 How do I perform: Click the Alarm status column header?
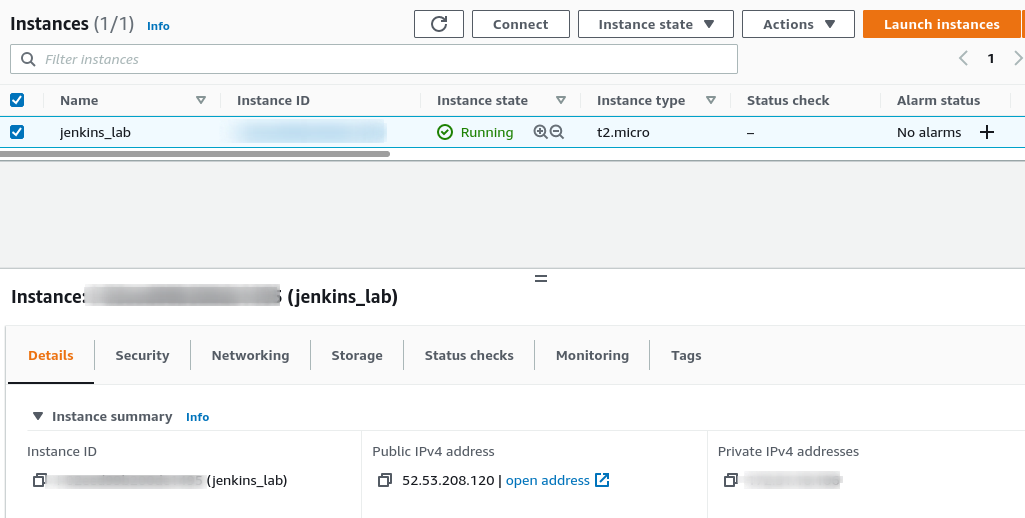tap(938, 100)
